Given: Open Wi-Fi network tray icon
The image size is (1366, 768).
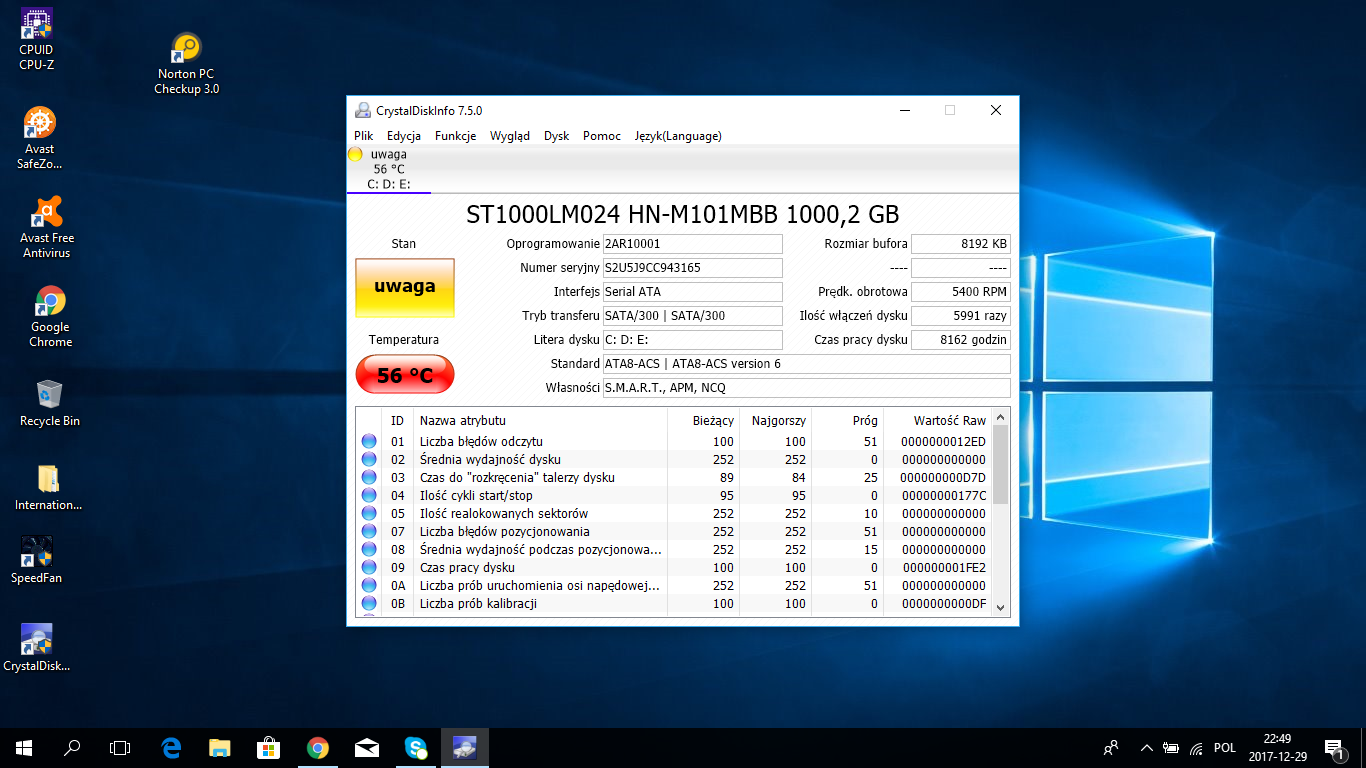Looking at the screenshot, I should (x=1197, y=747).
